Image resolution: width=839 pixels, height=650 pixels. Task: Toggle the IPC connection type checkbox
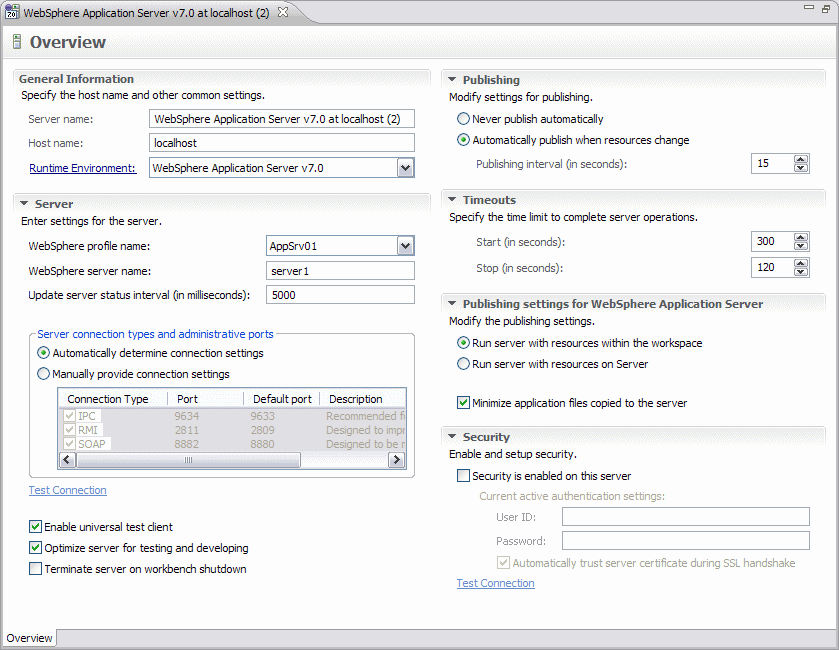coord(69,416)
